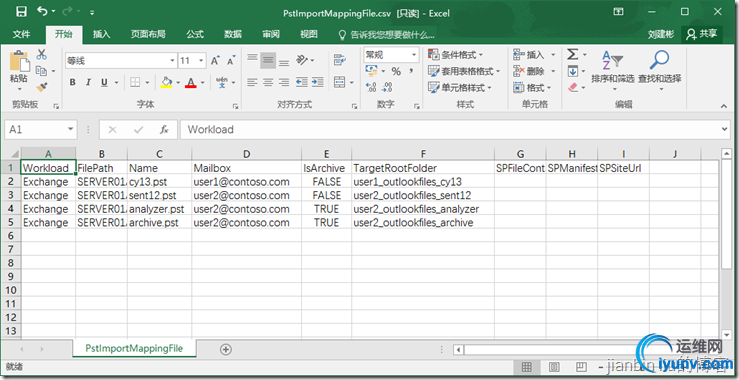Click the new sheet plus icon
Screen dimensions: 739x380
(226, 349)
